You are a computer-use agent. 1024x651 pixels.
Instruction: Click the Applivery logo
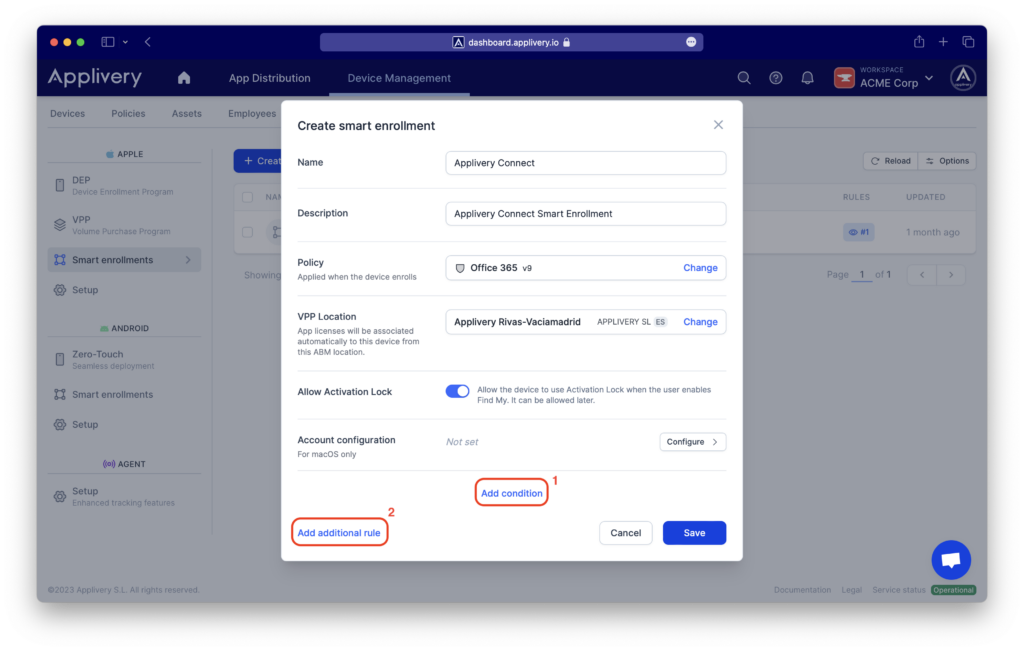click(x=95, y=77)
